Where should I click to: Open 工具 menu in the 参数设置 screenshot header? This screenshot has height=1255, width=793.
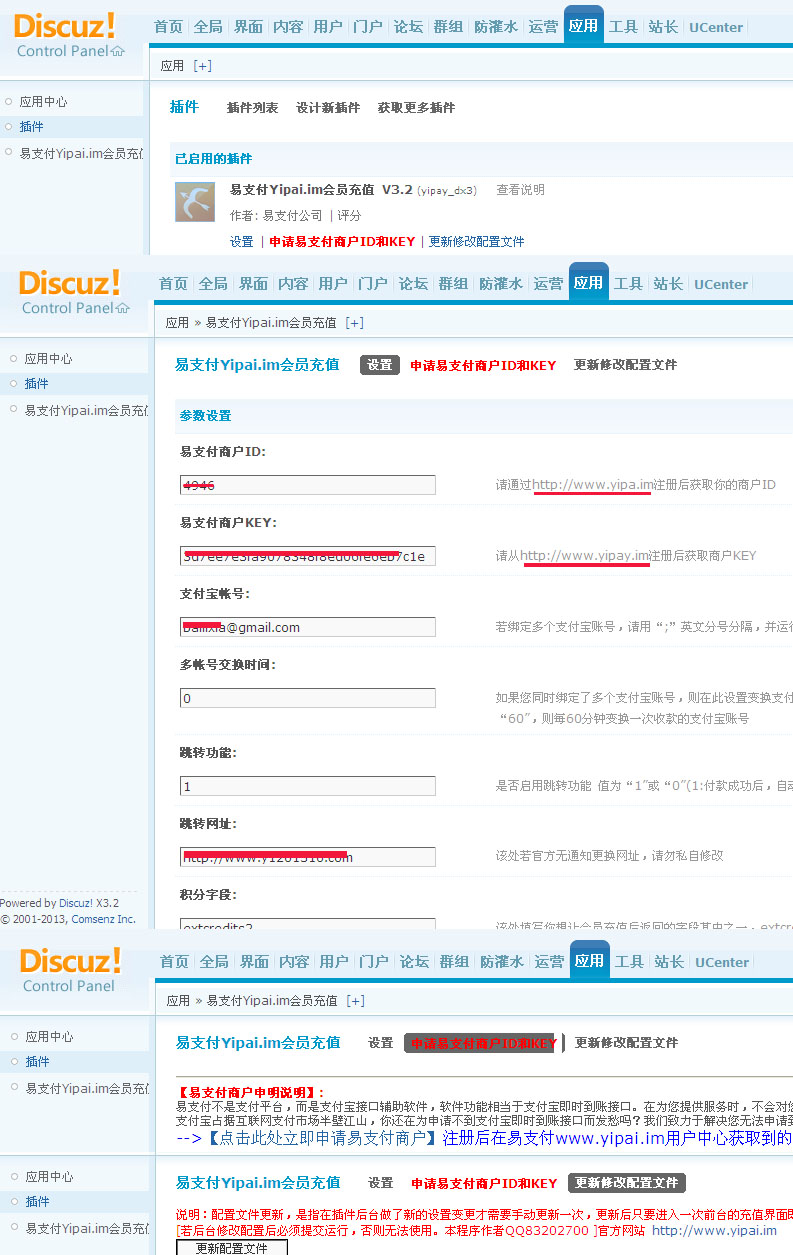[x=628, y=284]
